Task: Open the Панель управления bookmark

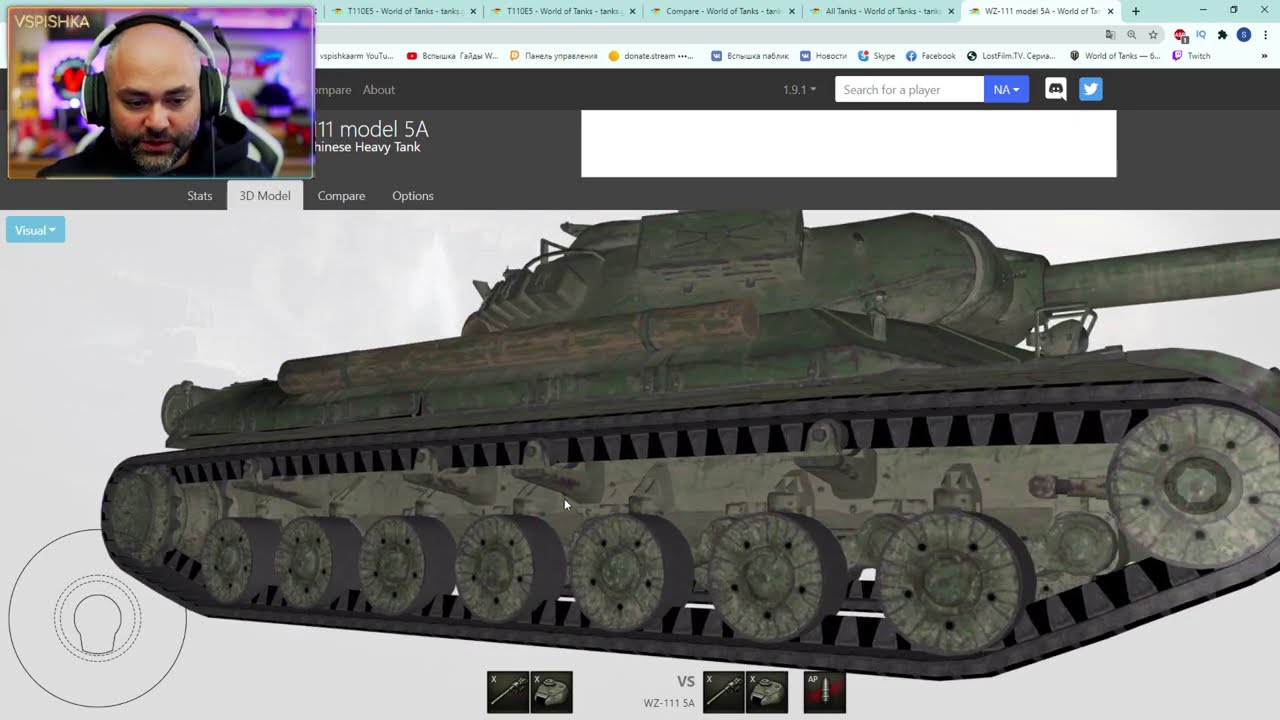Action: pos(554,56)
